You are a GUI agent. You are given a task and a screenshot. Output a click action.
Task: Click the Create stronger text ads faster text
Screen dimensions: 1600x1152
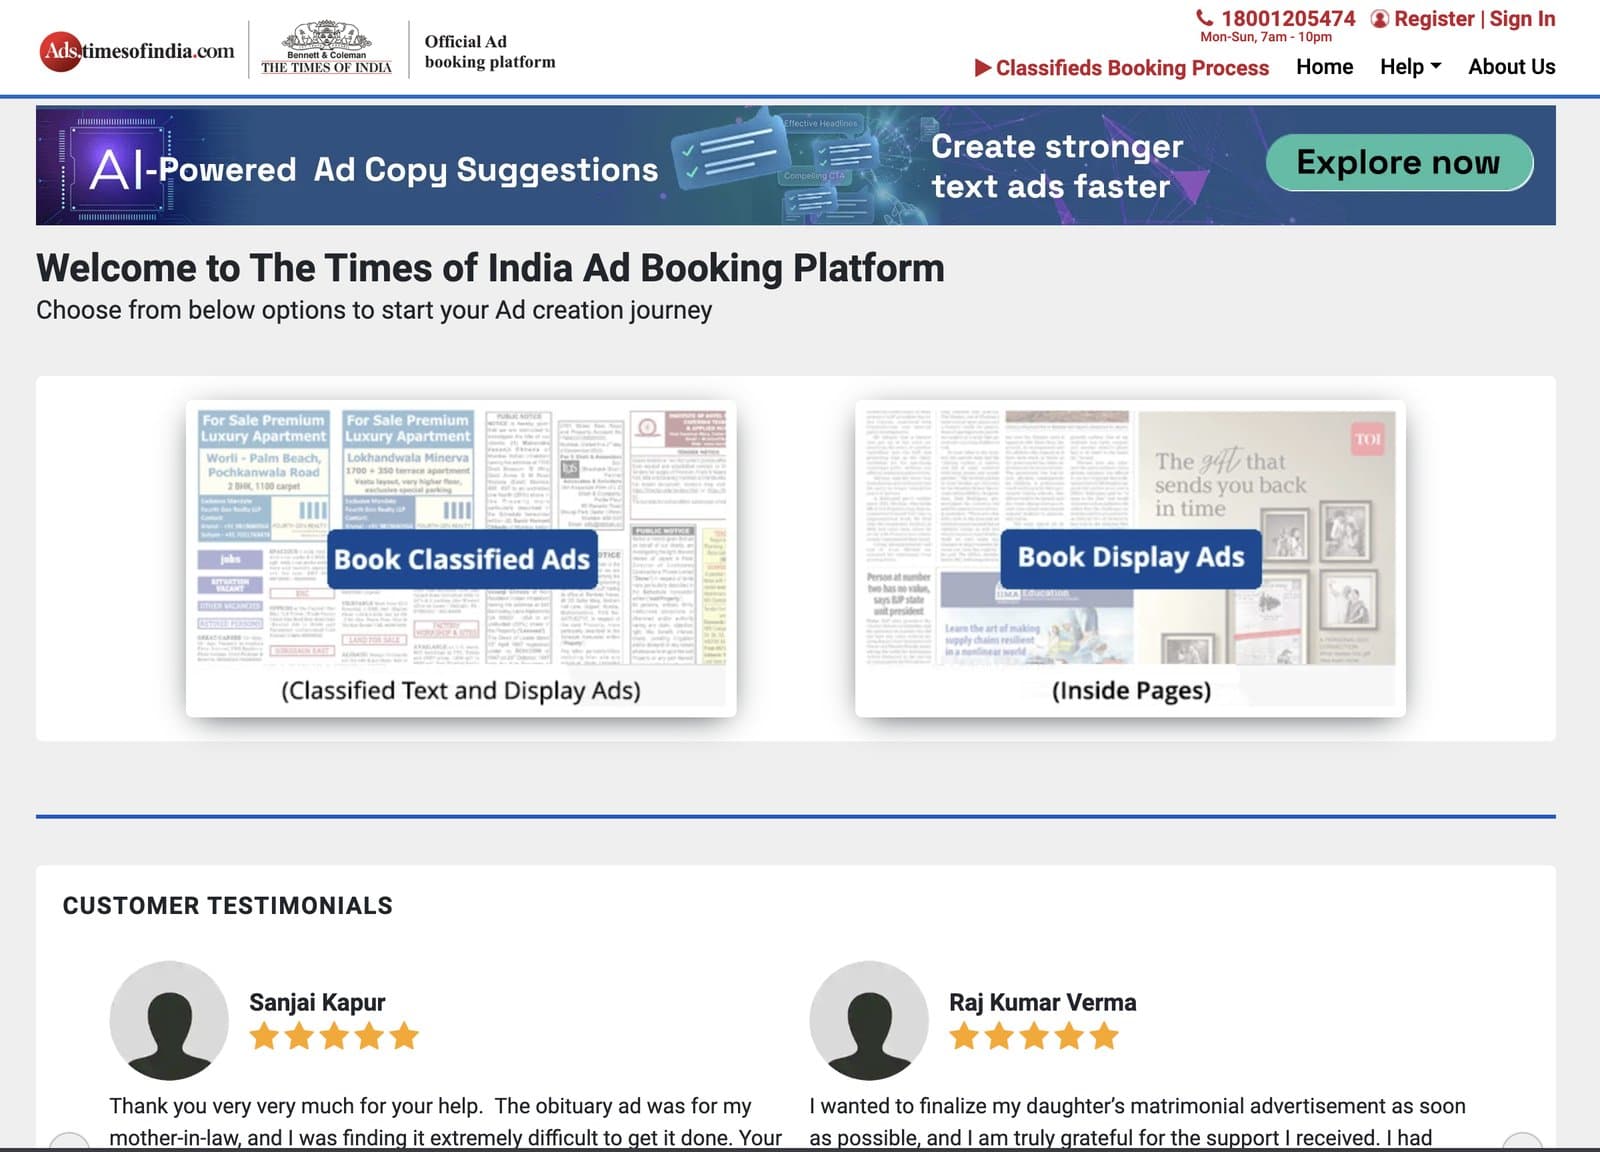tap(1057, 166)
